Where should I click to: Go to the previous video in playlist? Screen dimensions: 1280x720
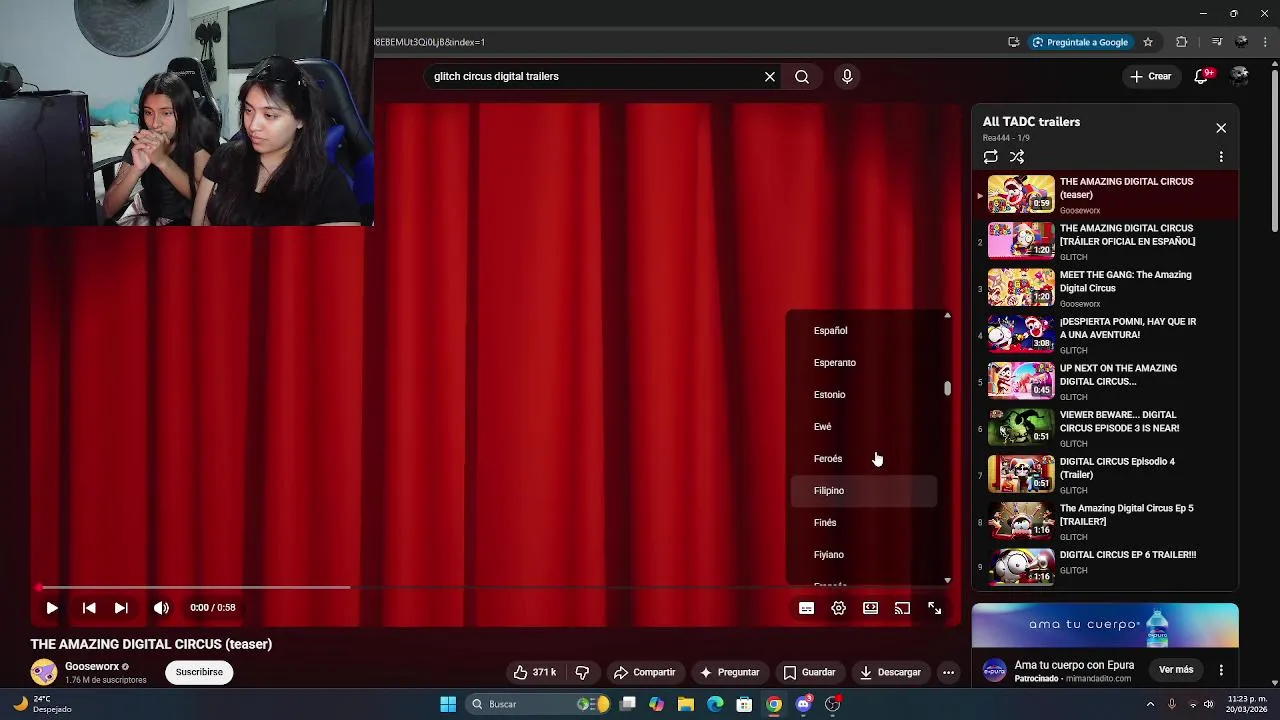click(89, 608)
